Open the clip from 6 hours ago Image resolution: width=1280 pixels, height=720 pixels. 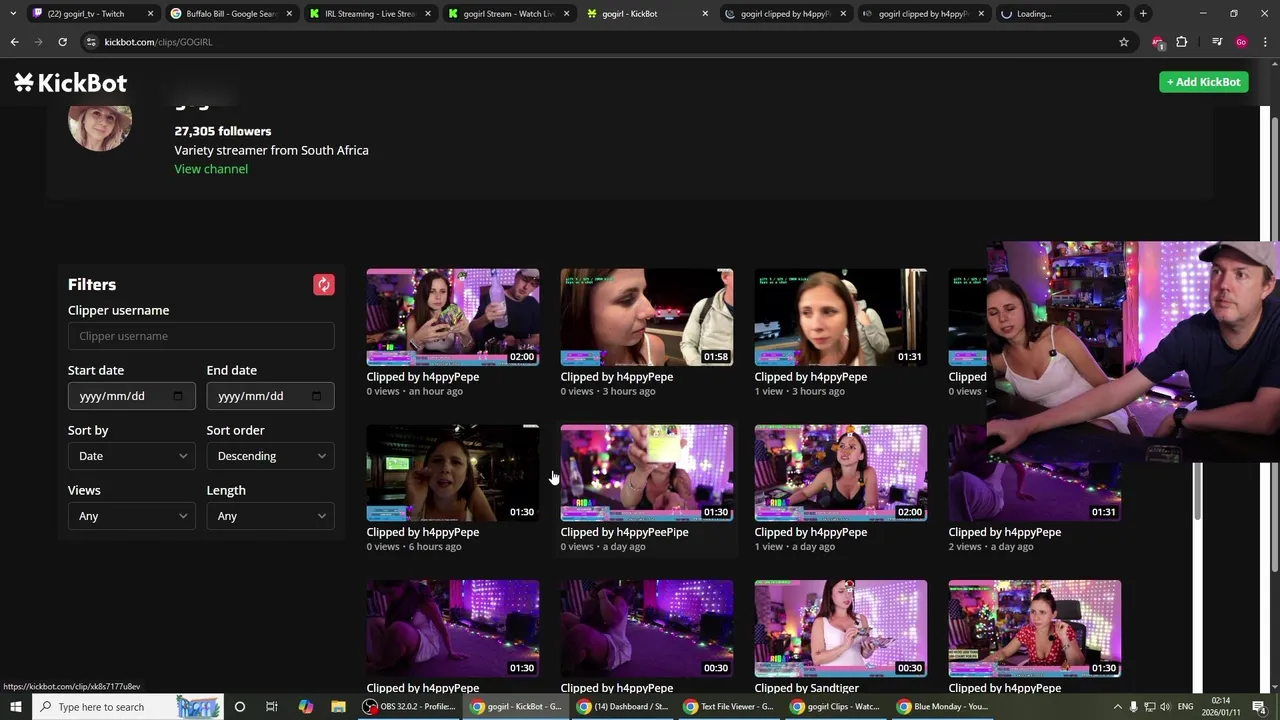(453, 473)
